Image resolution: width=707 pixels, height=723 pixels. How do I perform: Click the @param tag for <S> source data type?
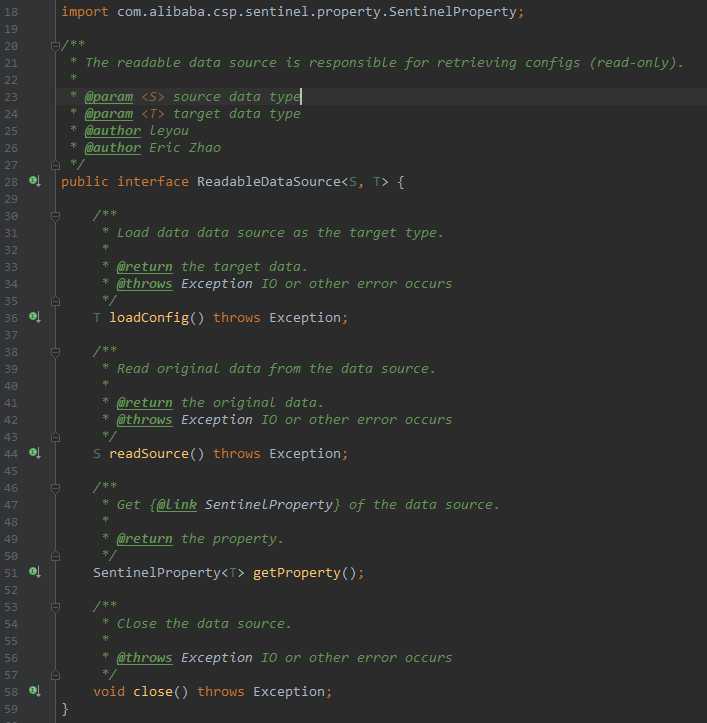click(x=109, y=97)
